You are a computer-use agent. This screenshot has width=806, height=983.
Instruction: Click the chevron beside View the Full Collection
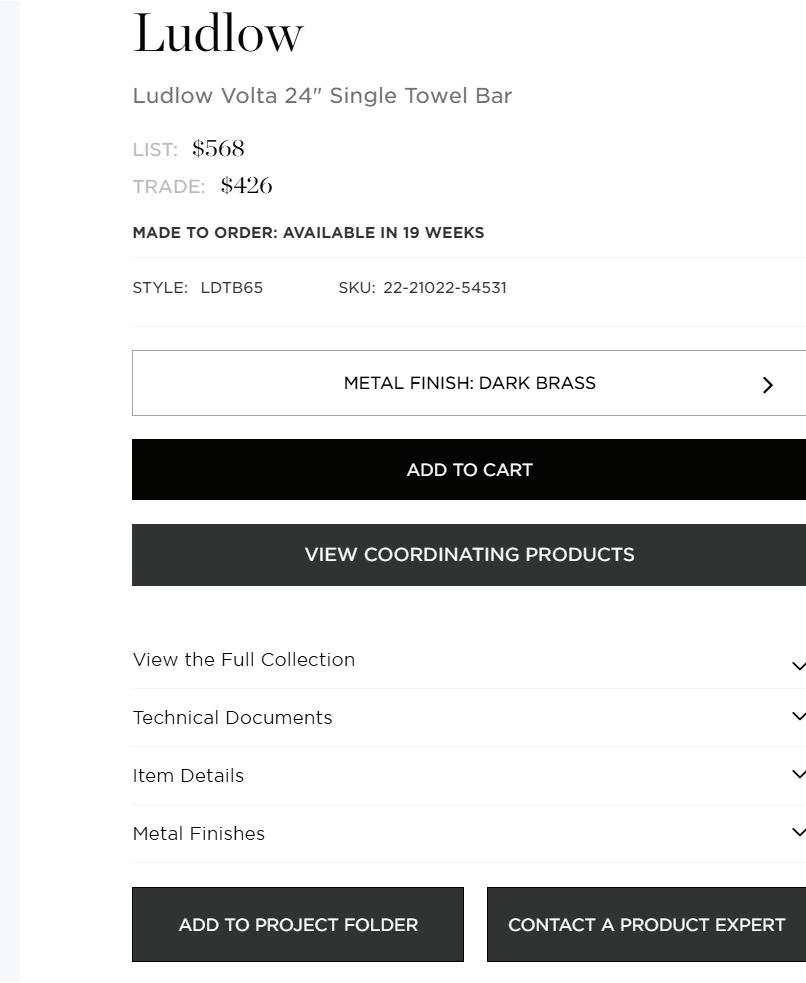click(798, 666)
